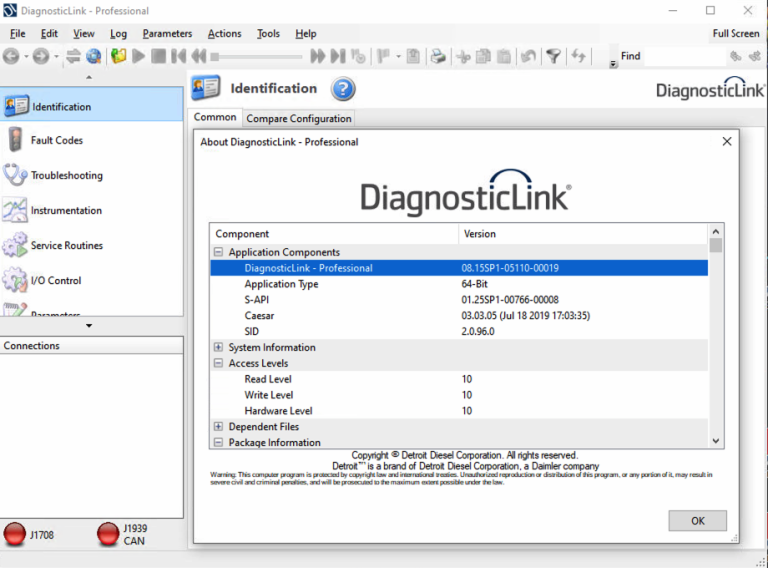This screenshot has width=768, height=568.
Task: Select the DiagnosticLink - Professional version row
Action: click(459, 268)
